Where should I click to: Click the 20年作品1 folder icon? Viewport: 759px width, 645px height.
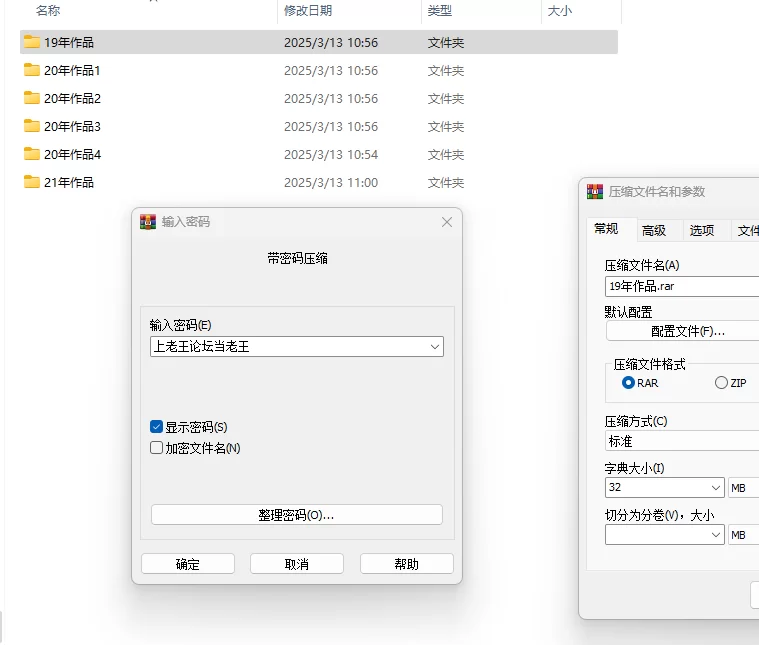click(x=32, y=70)
